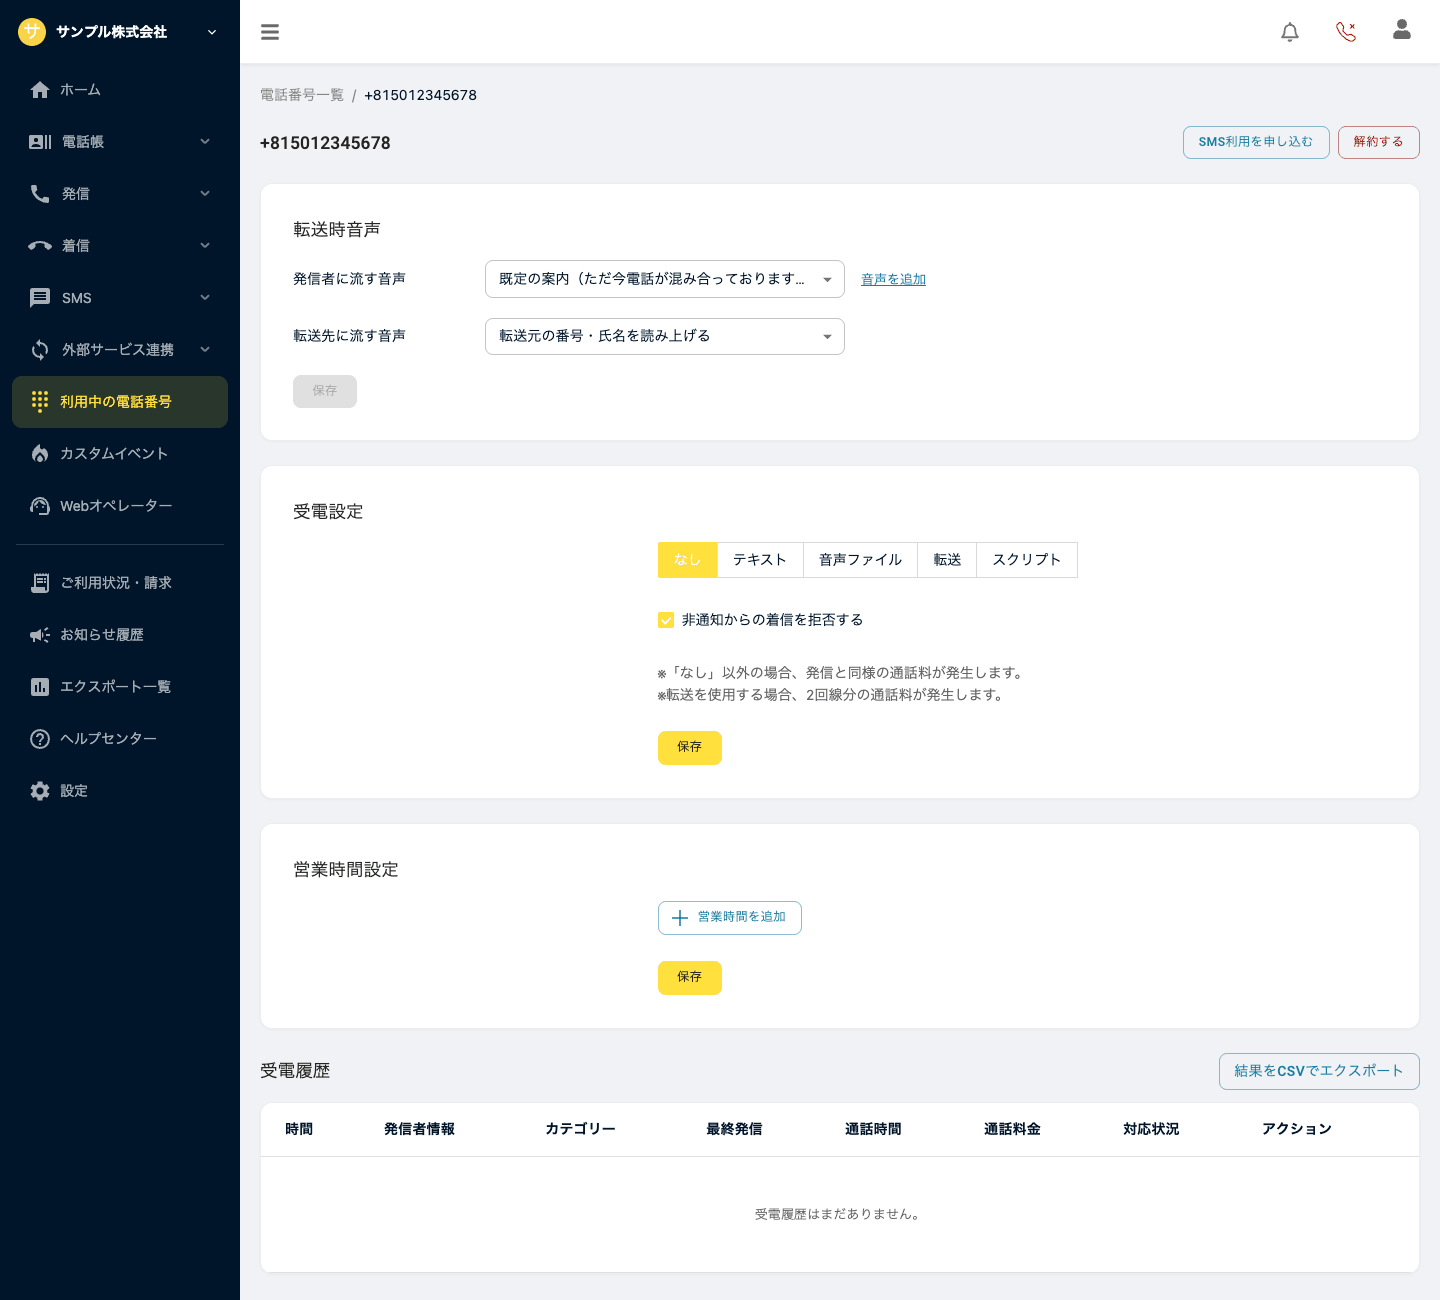Click the 利用中の電話番号 dialpad icon
The image size is (1440, 1300).
[x=40, y=402]
